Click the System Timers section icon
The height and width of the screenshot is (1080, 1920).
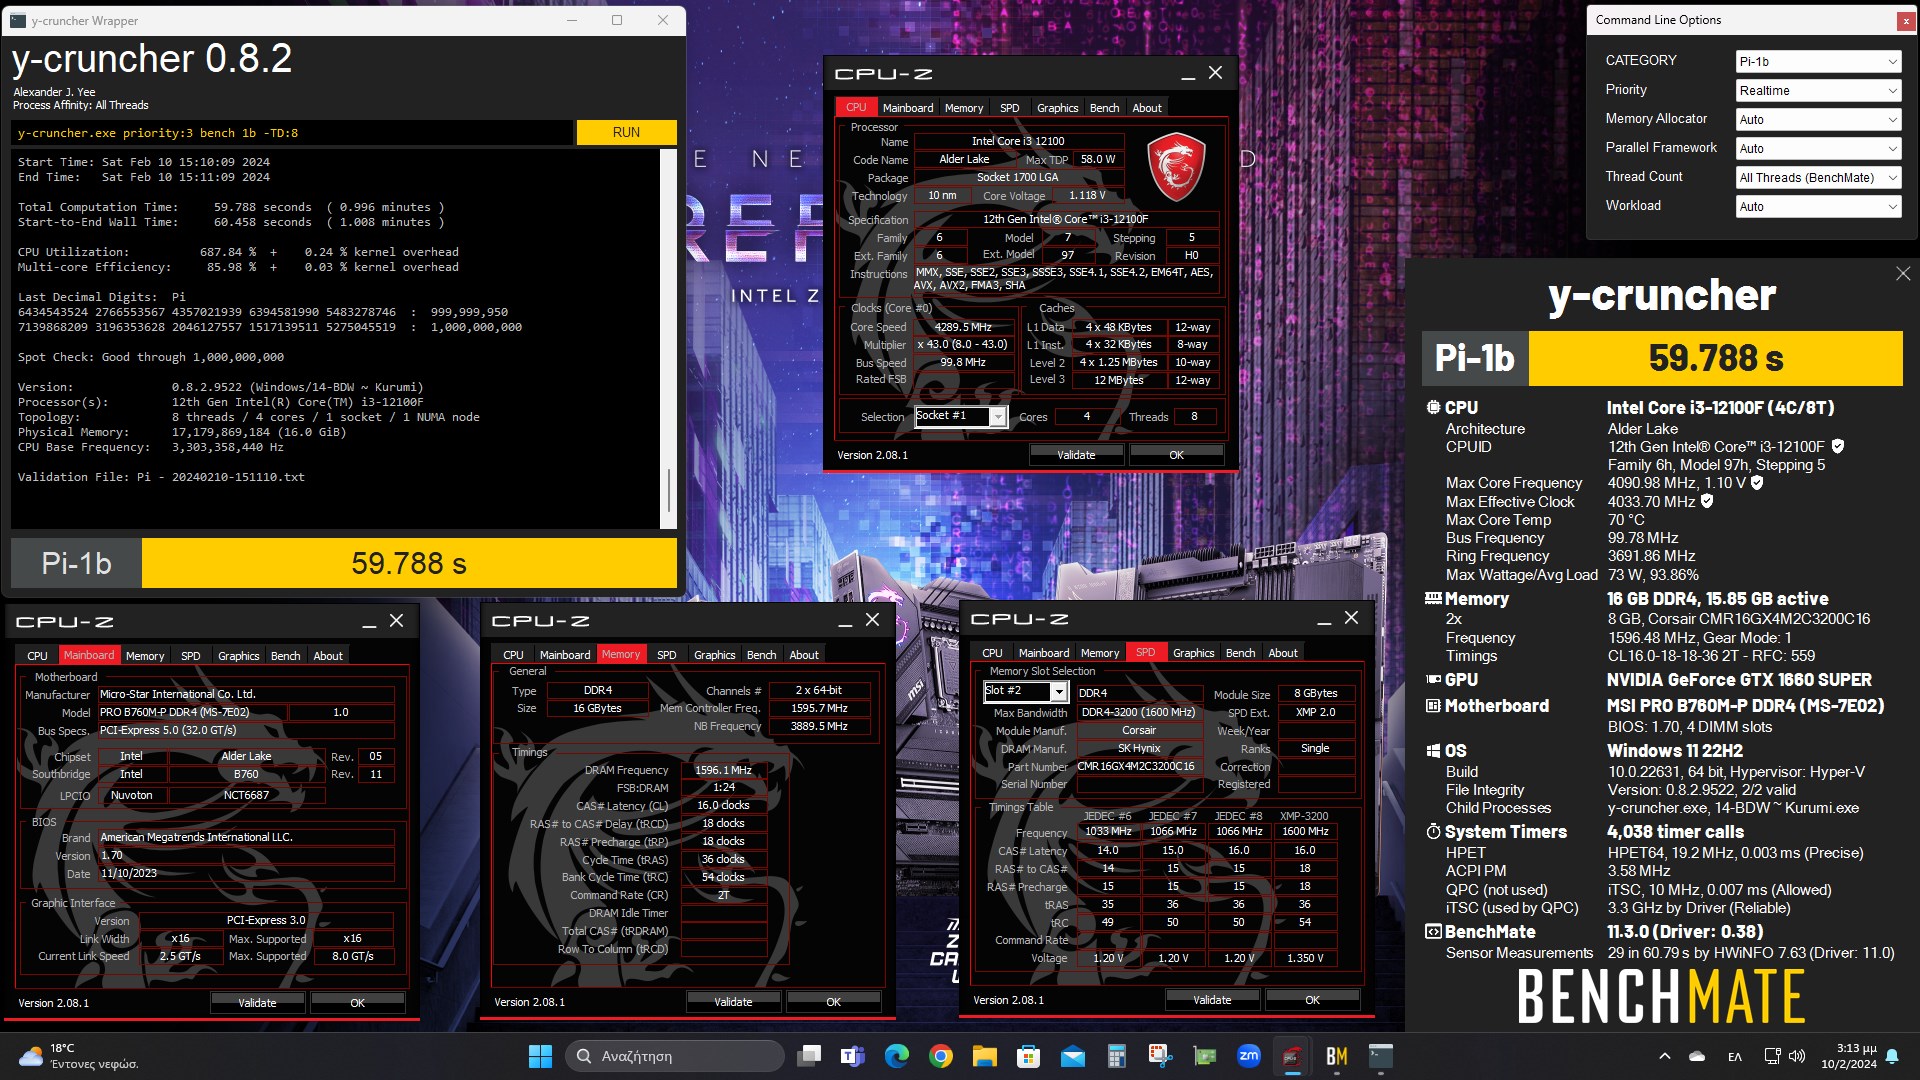tap(1433, 831)
